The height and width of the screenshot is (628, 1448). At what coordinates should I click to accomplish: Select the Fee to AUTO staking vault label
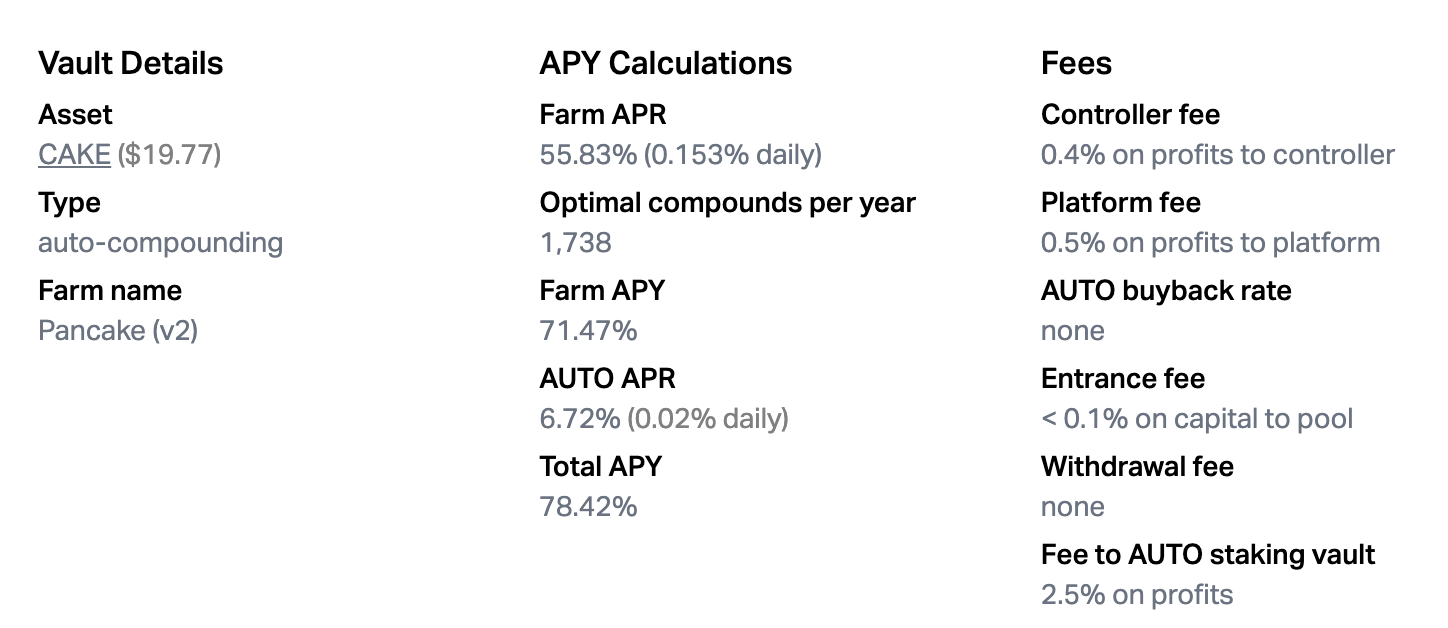(x=1208, y=555)
